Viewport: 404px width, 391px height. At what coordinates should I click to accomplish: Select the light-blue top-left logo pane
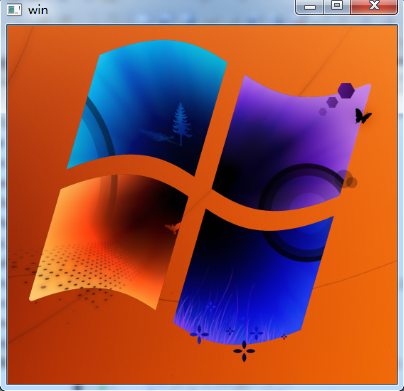(147, 107)
